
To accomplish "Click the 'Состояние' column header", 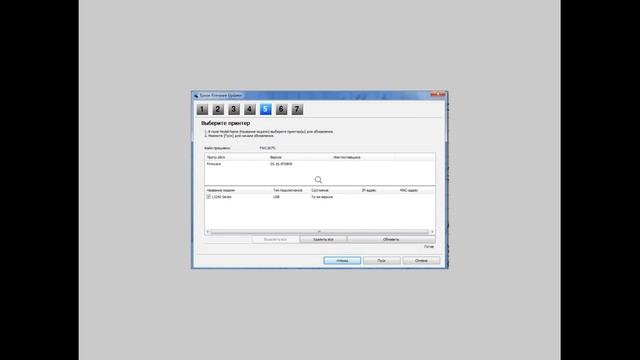I will click(x=320, y=190).
